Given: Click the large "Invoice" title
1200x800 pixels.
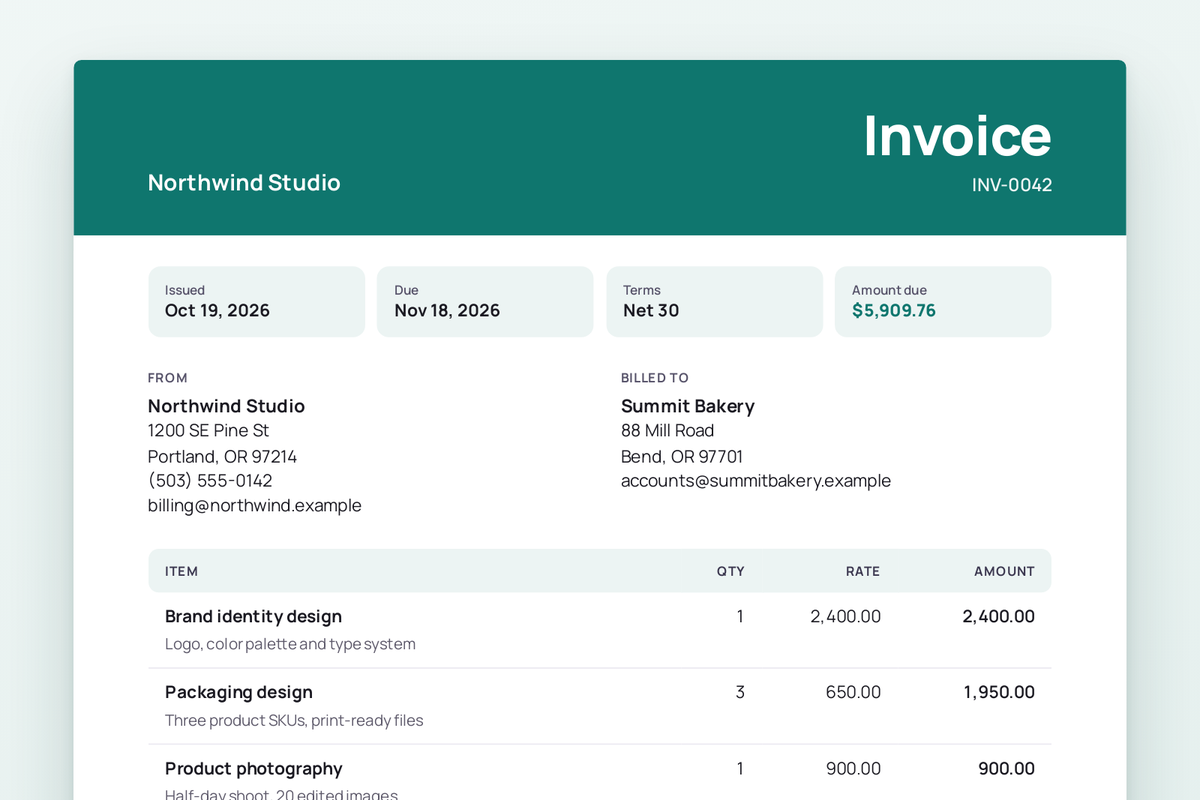Looking at the screenshot, I should (957, 135).
